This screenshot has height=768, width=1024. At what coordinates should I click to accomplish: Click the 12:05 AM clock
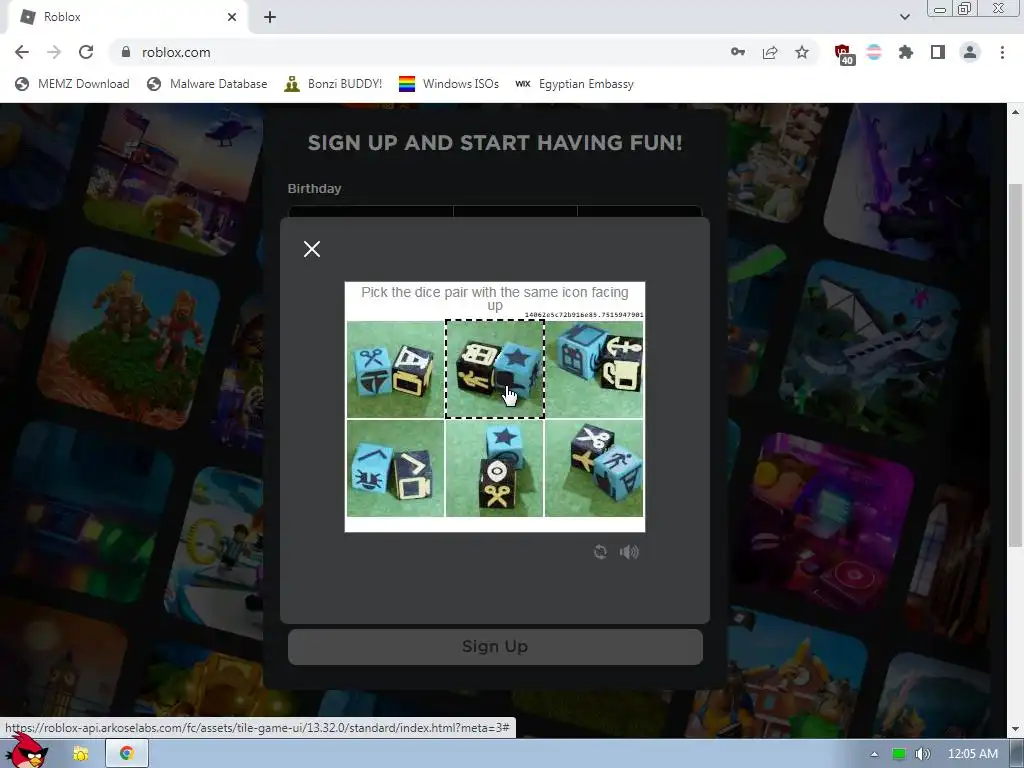pyautogui.click(x=972, y=754)
